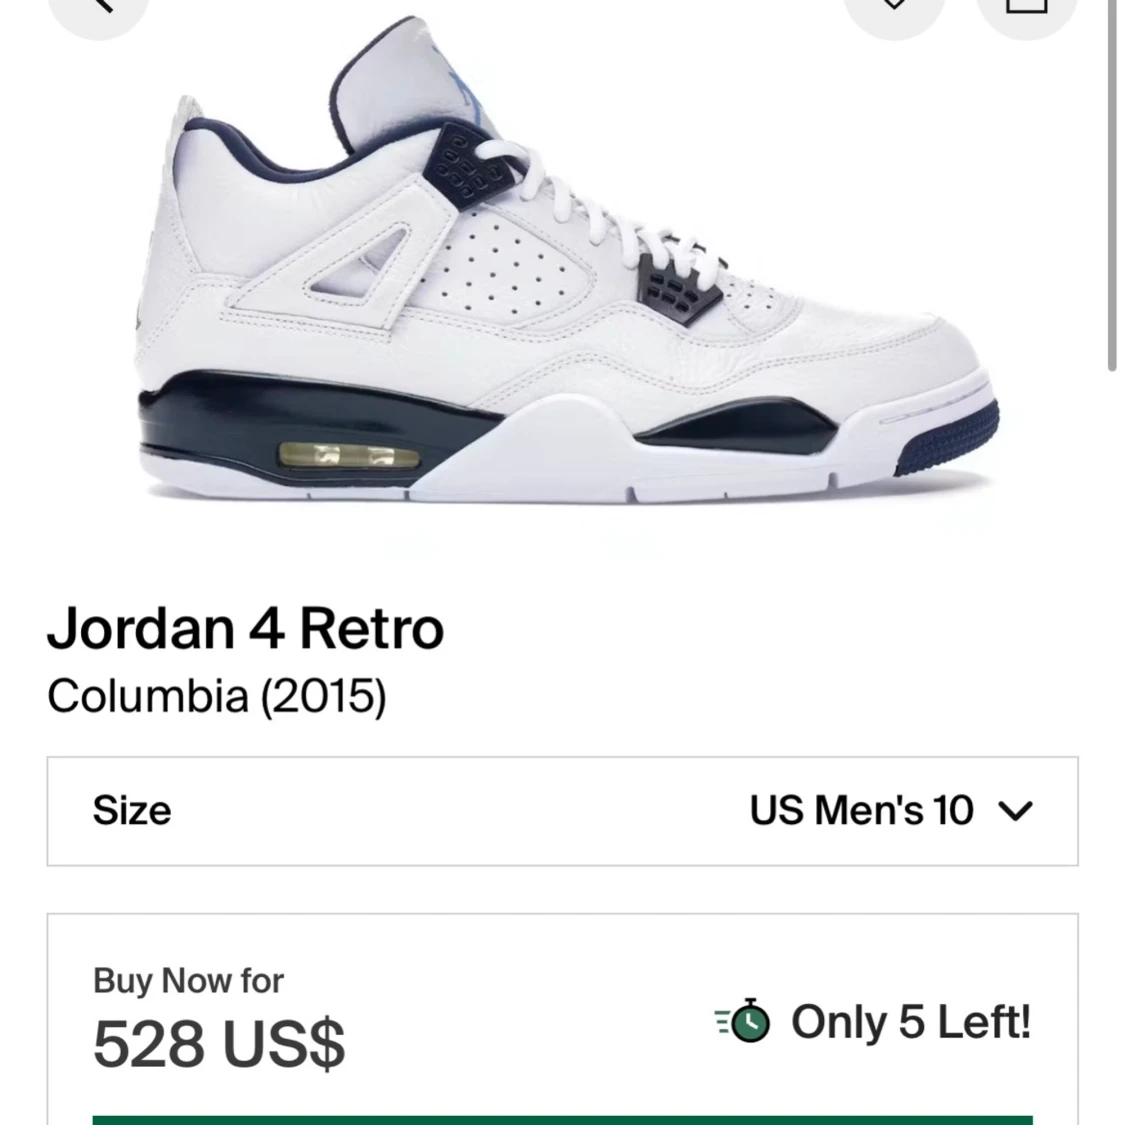Image resolution: width=1125 pixels, height=1125 pixels.
Task: Click the "Jordan 4 Retro" product title
Action: pyautogui.click(x=245, y=628)
